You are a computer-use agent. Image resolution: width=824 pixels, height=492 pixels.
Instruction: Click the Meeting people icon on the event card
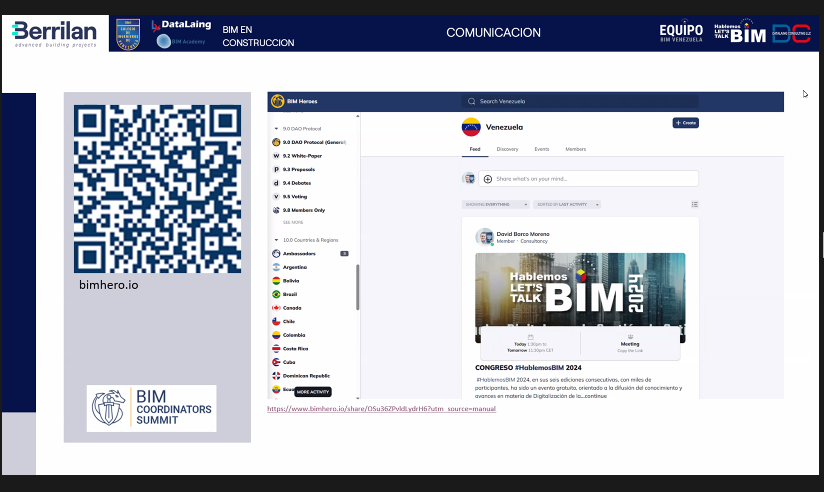pos(630,337)
